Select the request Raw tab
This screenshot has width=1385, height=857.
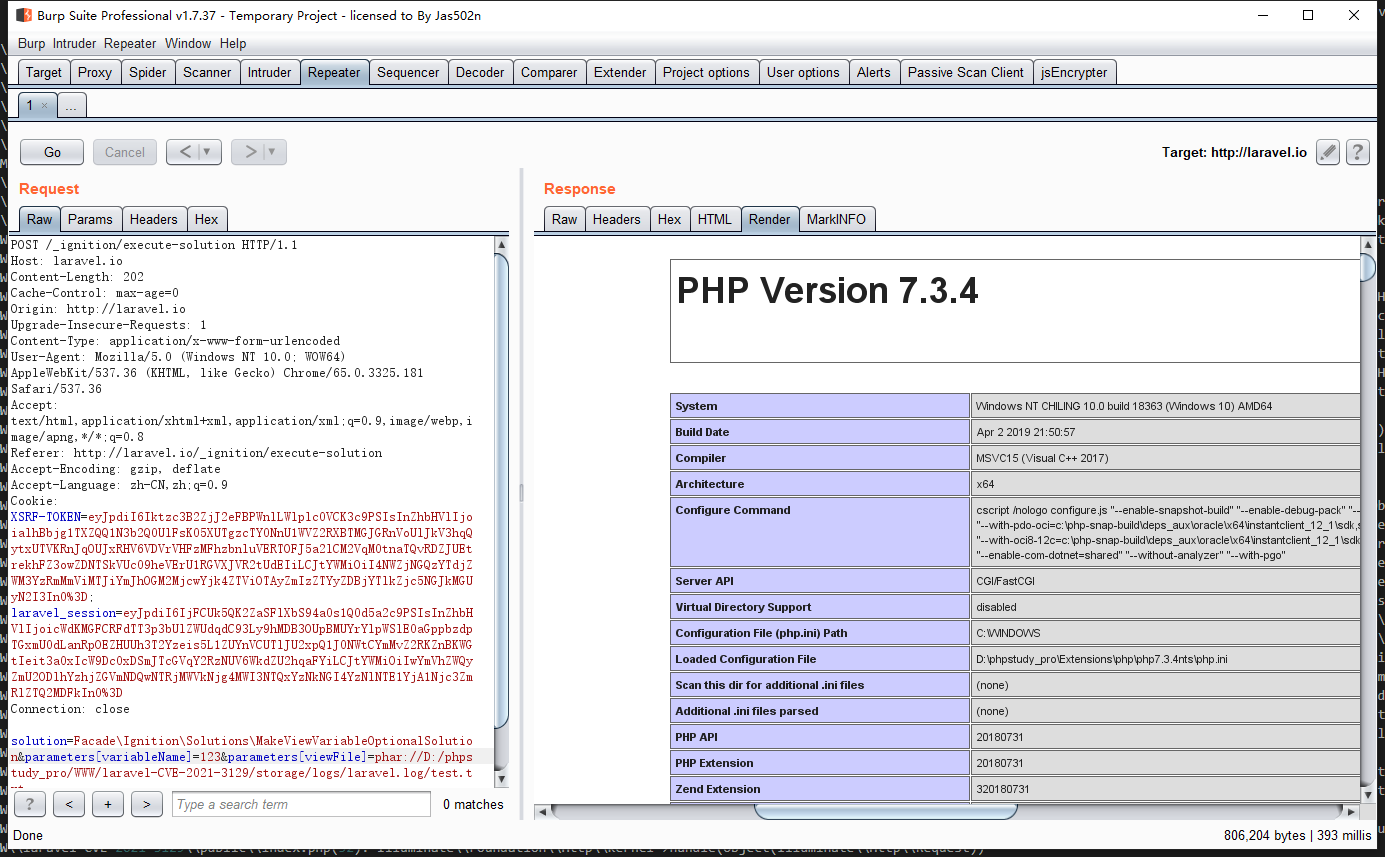pyautogui.click(x=40, y=219)
